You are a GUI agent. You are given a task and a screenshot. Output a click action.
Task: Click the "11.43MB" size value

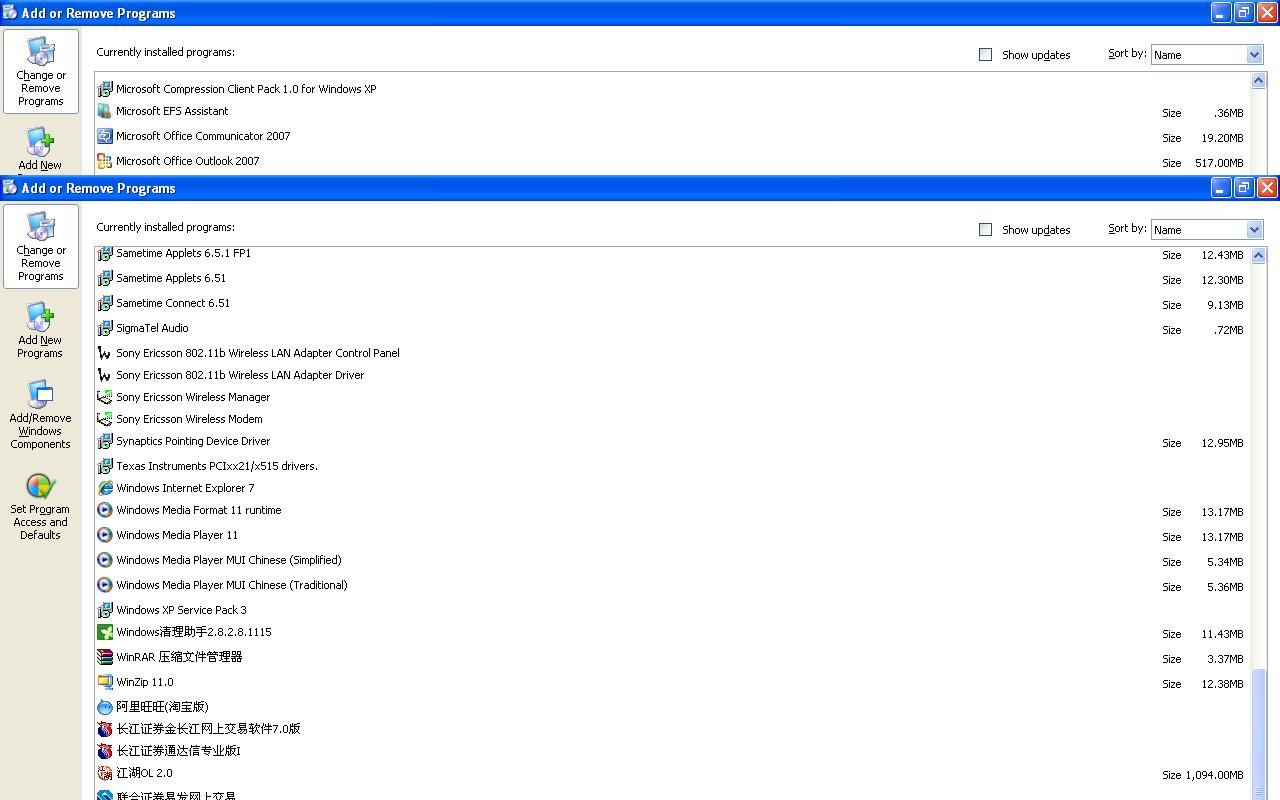[1222, 634]
